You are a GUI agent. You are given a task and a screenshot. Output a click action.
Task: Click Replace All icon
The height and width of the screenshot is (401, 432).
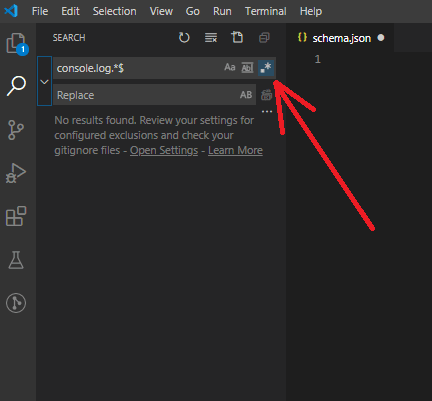click(266, 95)
